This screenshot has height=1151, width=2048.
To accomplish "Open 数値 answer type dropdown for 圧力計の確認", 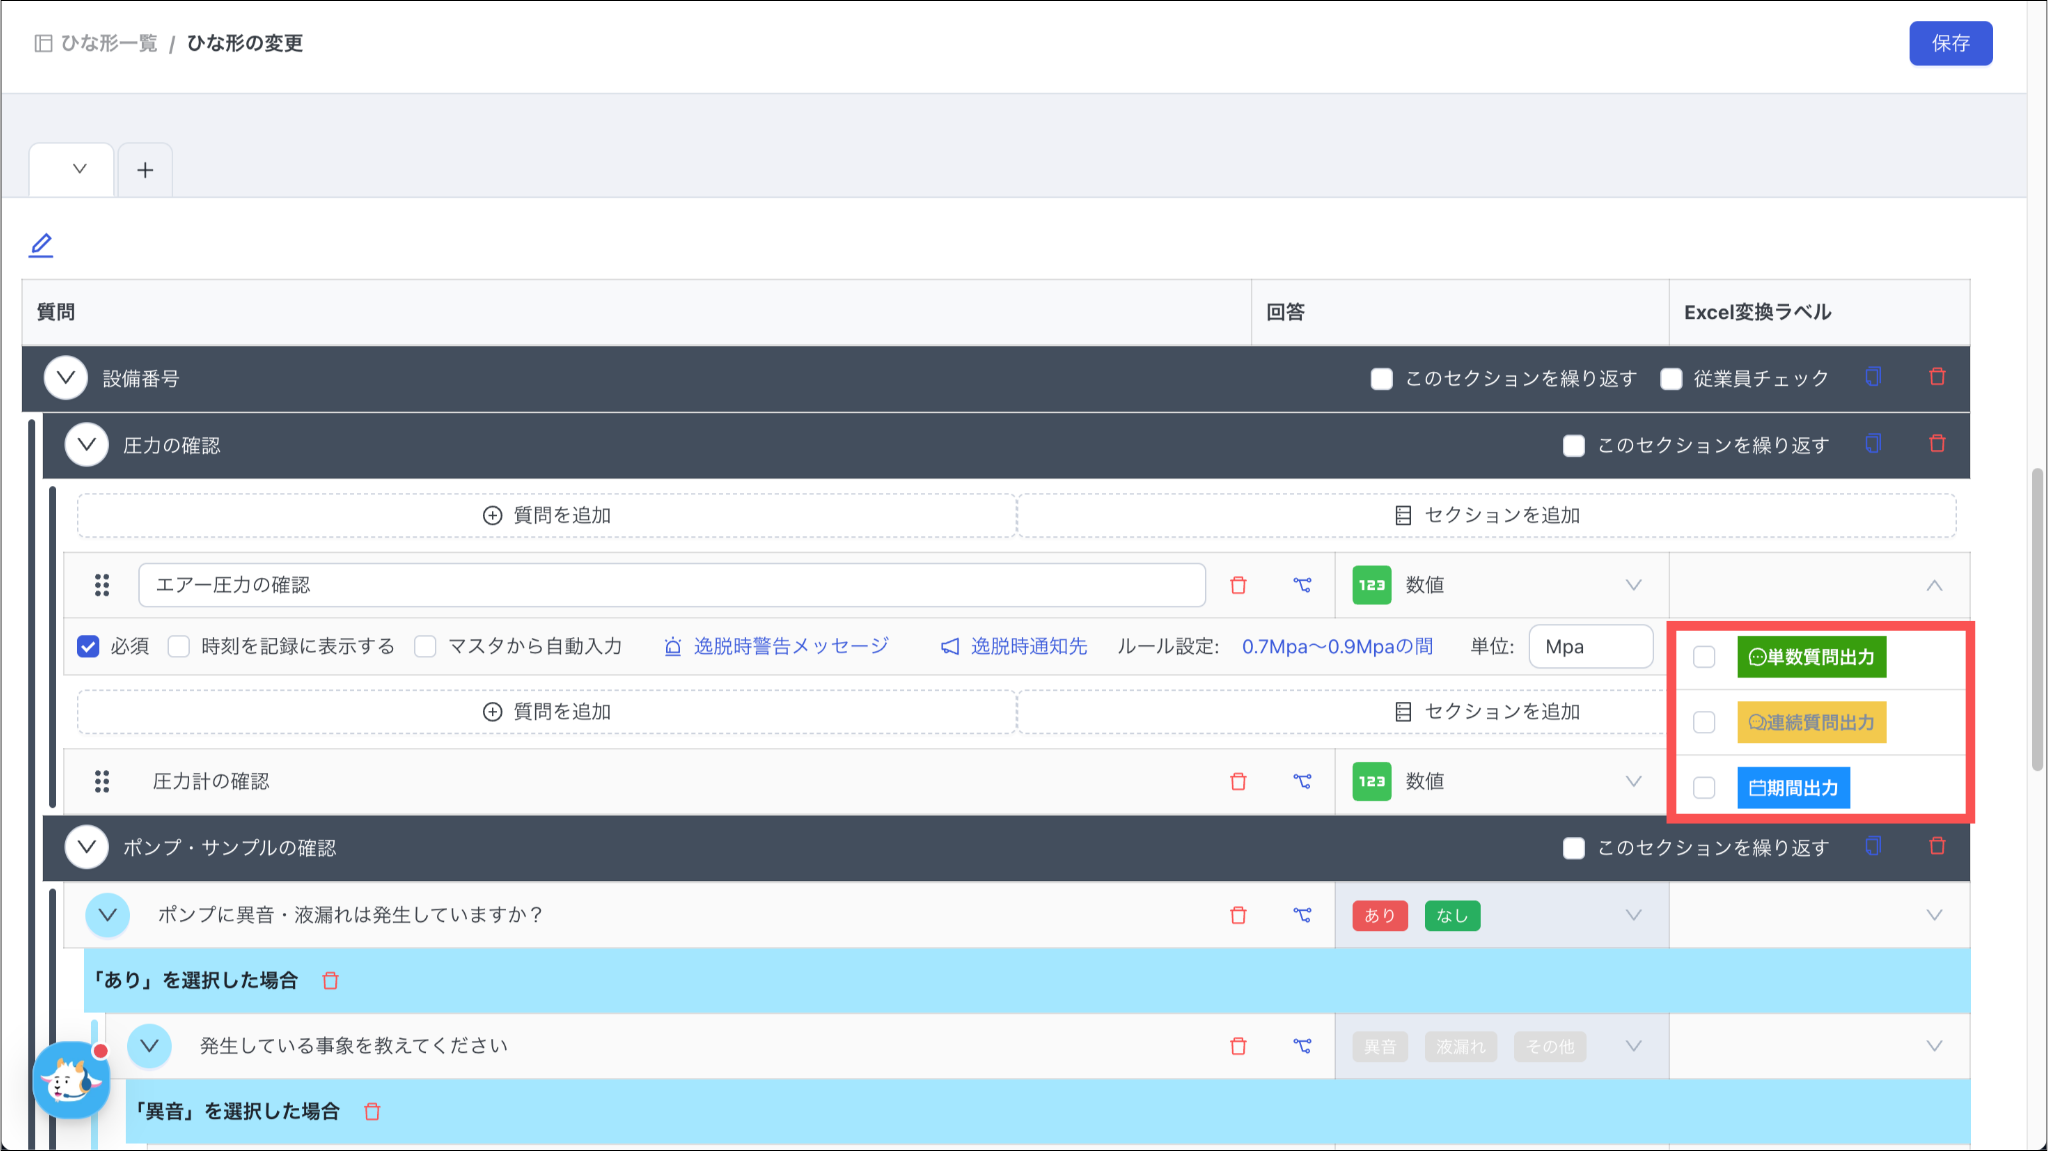I will click(x=1633, y=781).
